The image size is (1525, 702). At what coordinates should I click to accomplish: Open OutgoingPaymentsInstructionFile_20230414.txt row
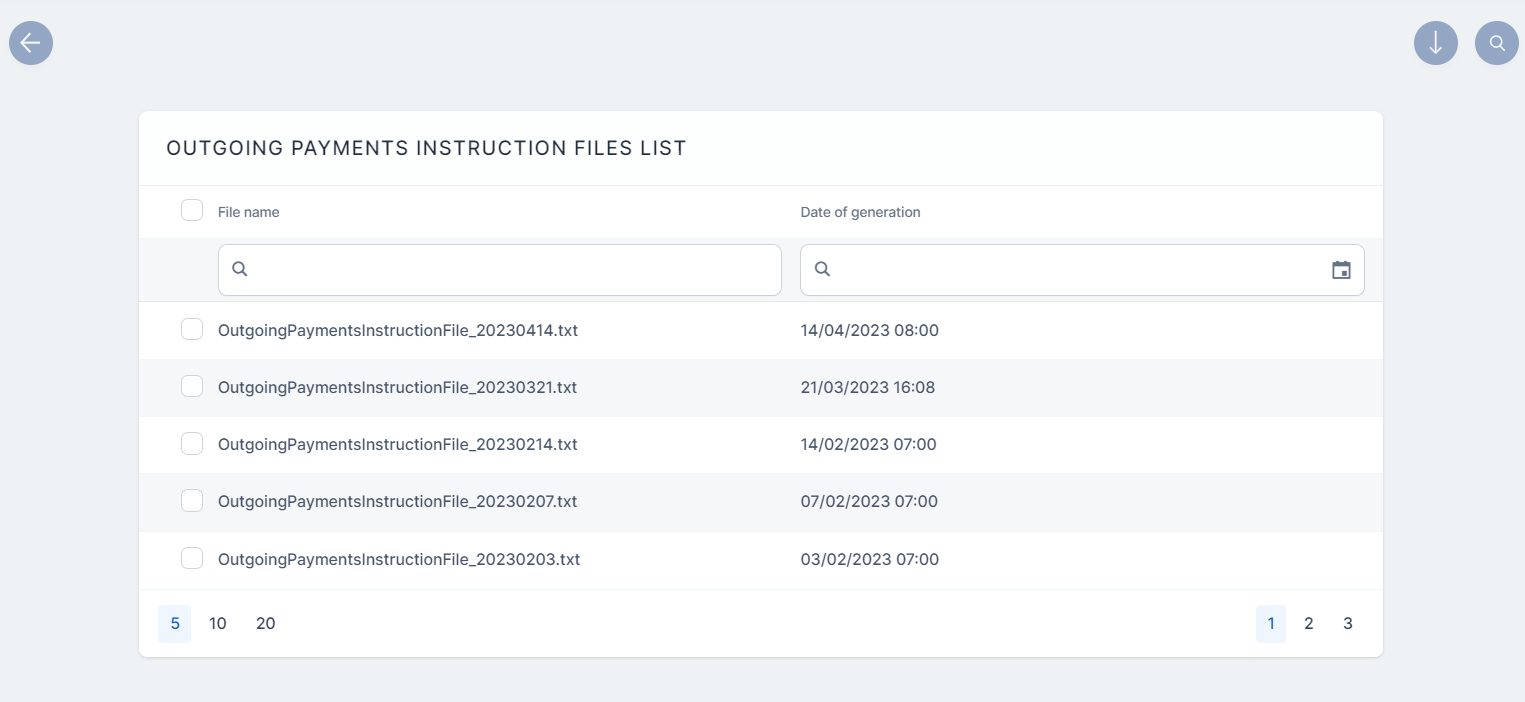pyautogui.click(x=397, y=330)
